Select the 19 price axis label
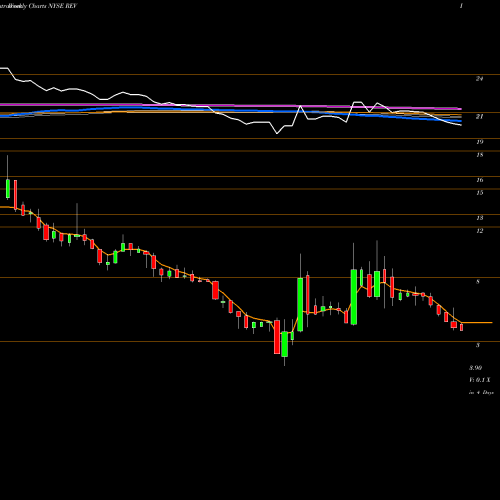The width and height of the screenshot is (500, 500). coord(479,142)
